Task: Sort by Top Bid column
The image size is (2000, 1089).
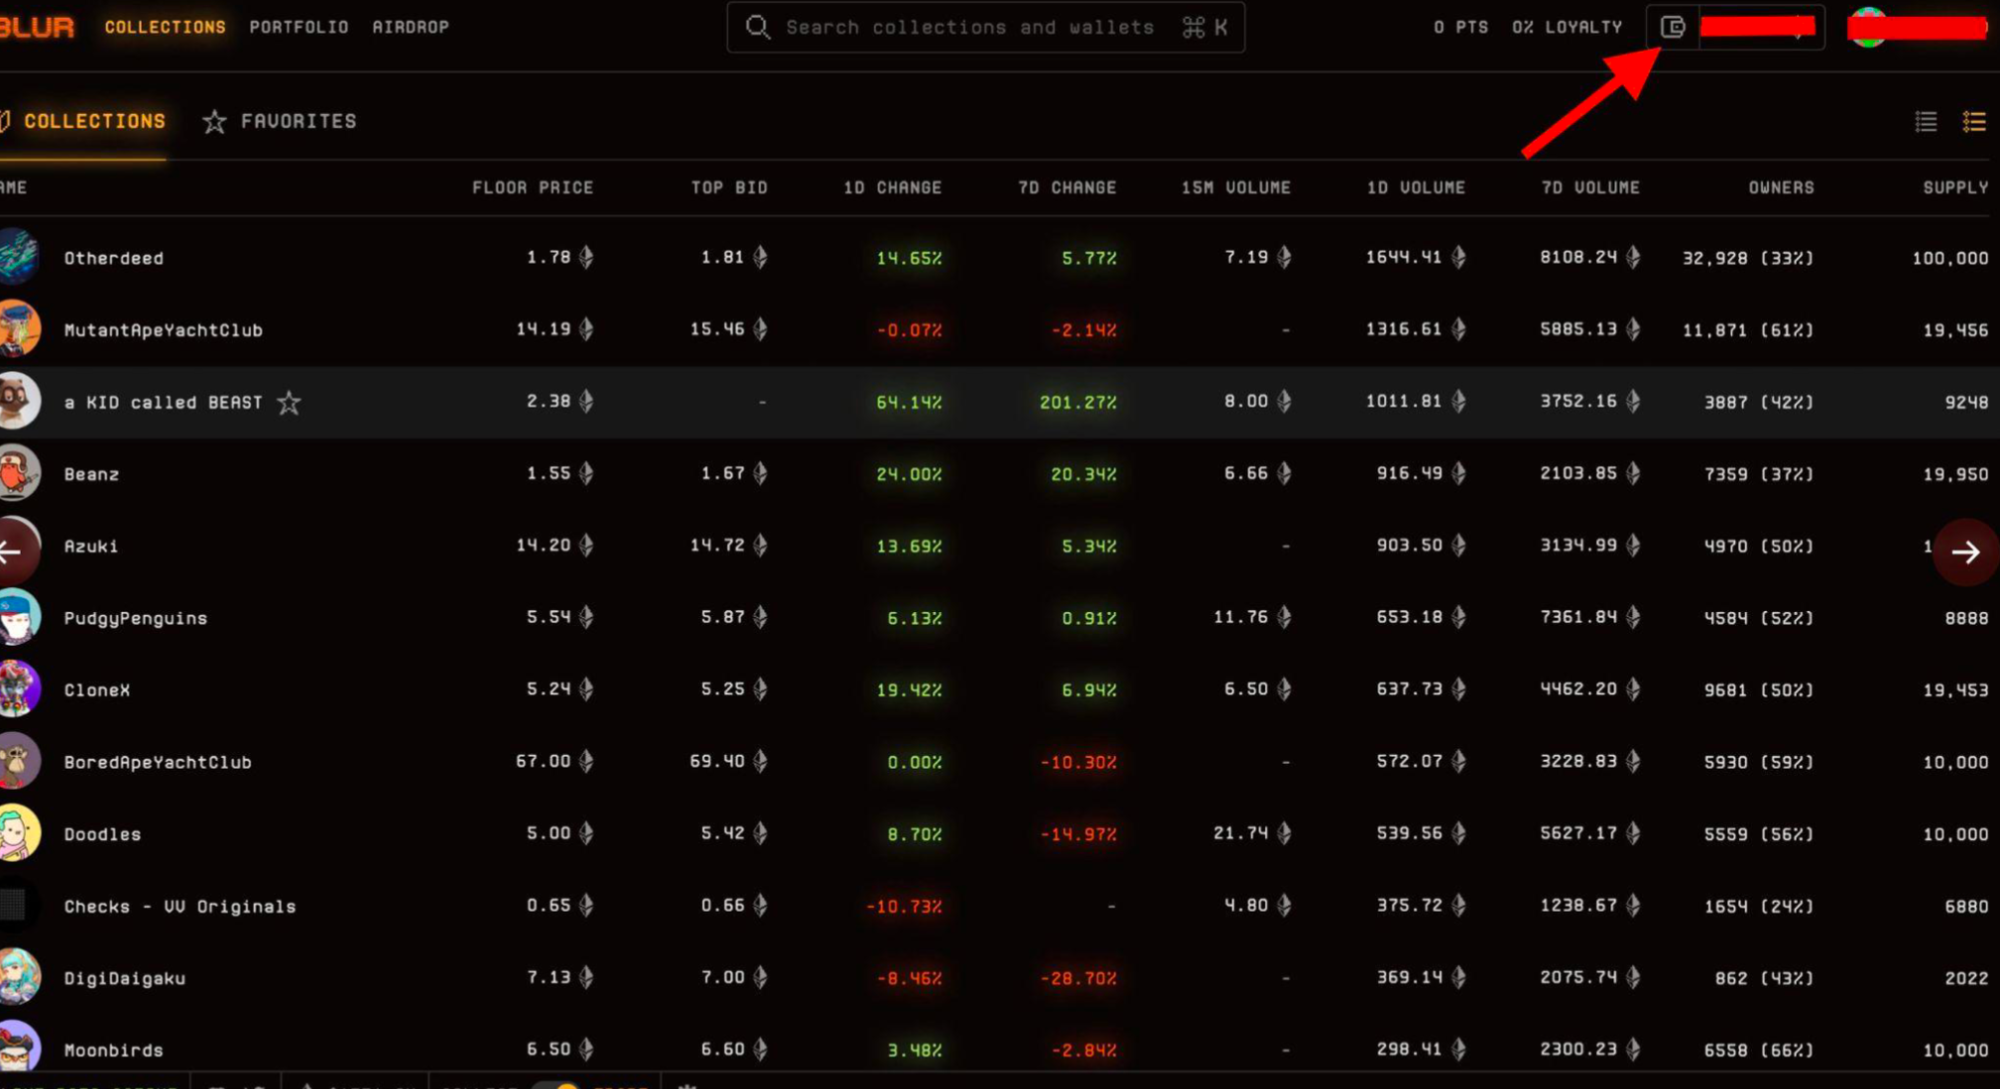Action: pos(729,187)
